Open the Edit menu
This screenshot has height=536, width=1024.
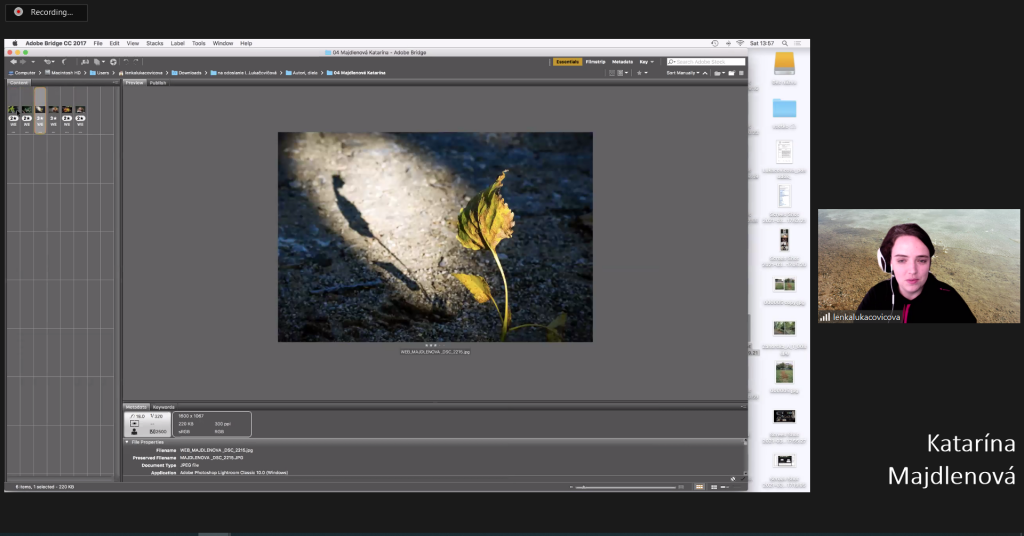coord(114,43)
